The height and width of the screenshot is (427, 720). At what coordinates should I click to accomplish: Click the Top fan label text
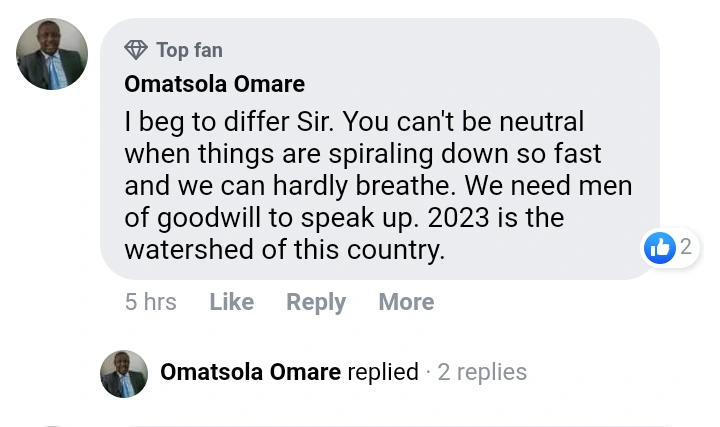[x=189, y=49]
